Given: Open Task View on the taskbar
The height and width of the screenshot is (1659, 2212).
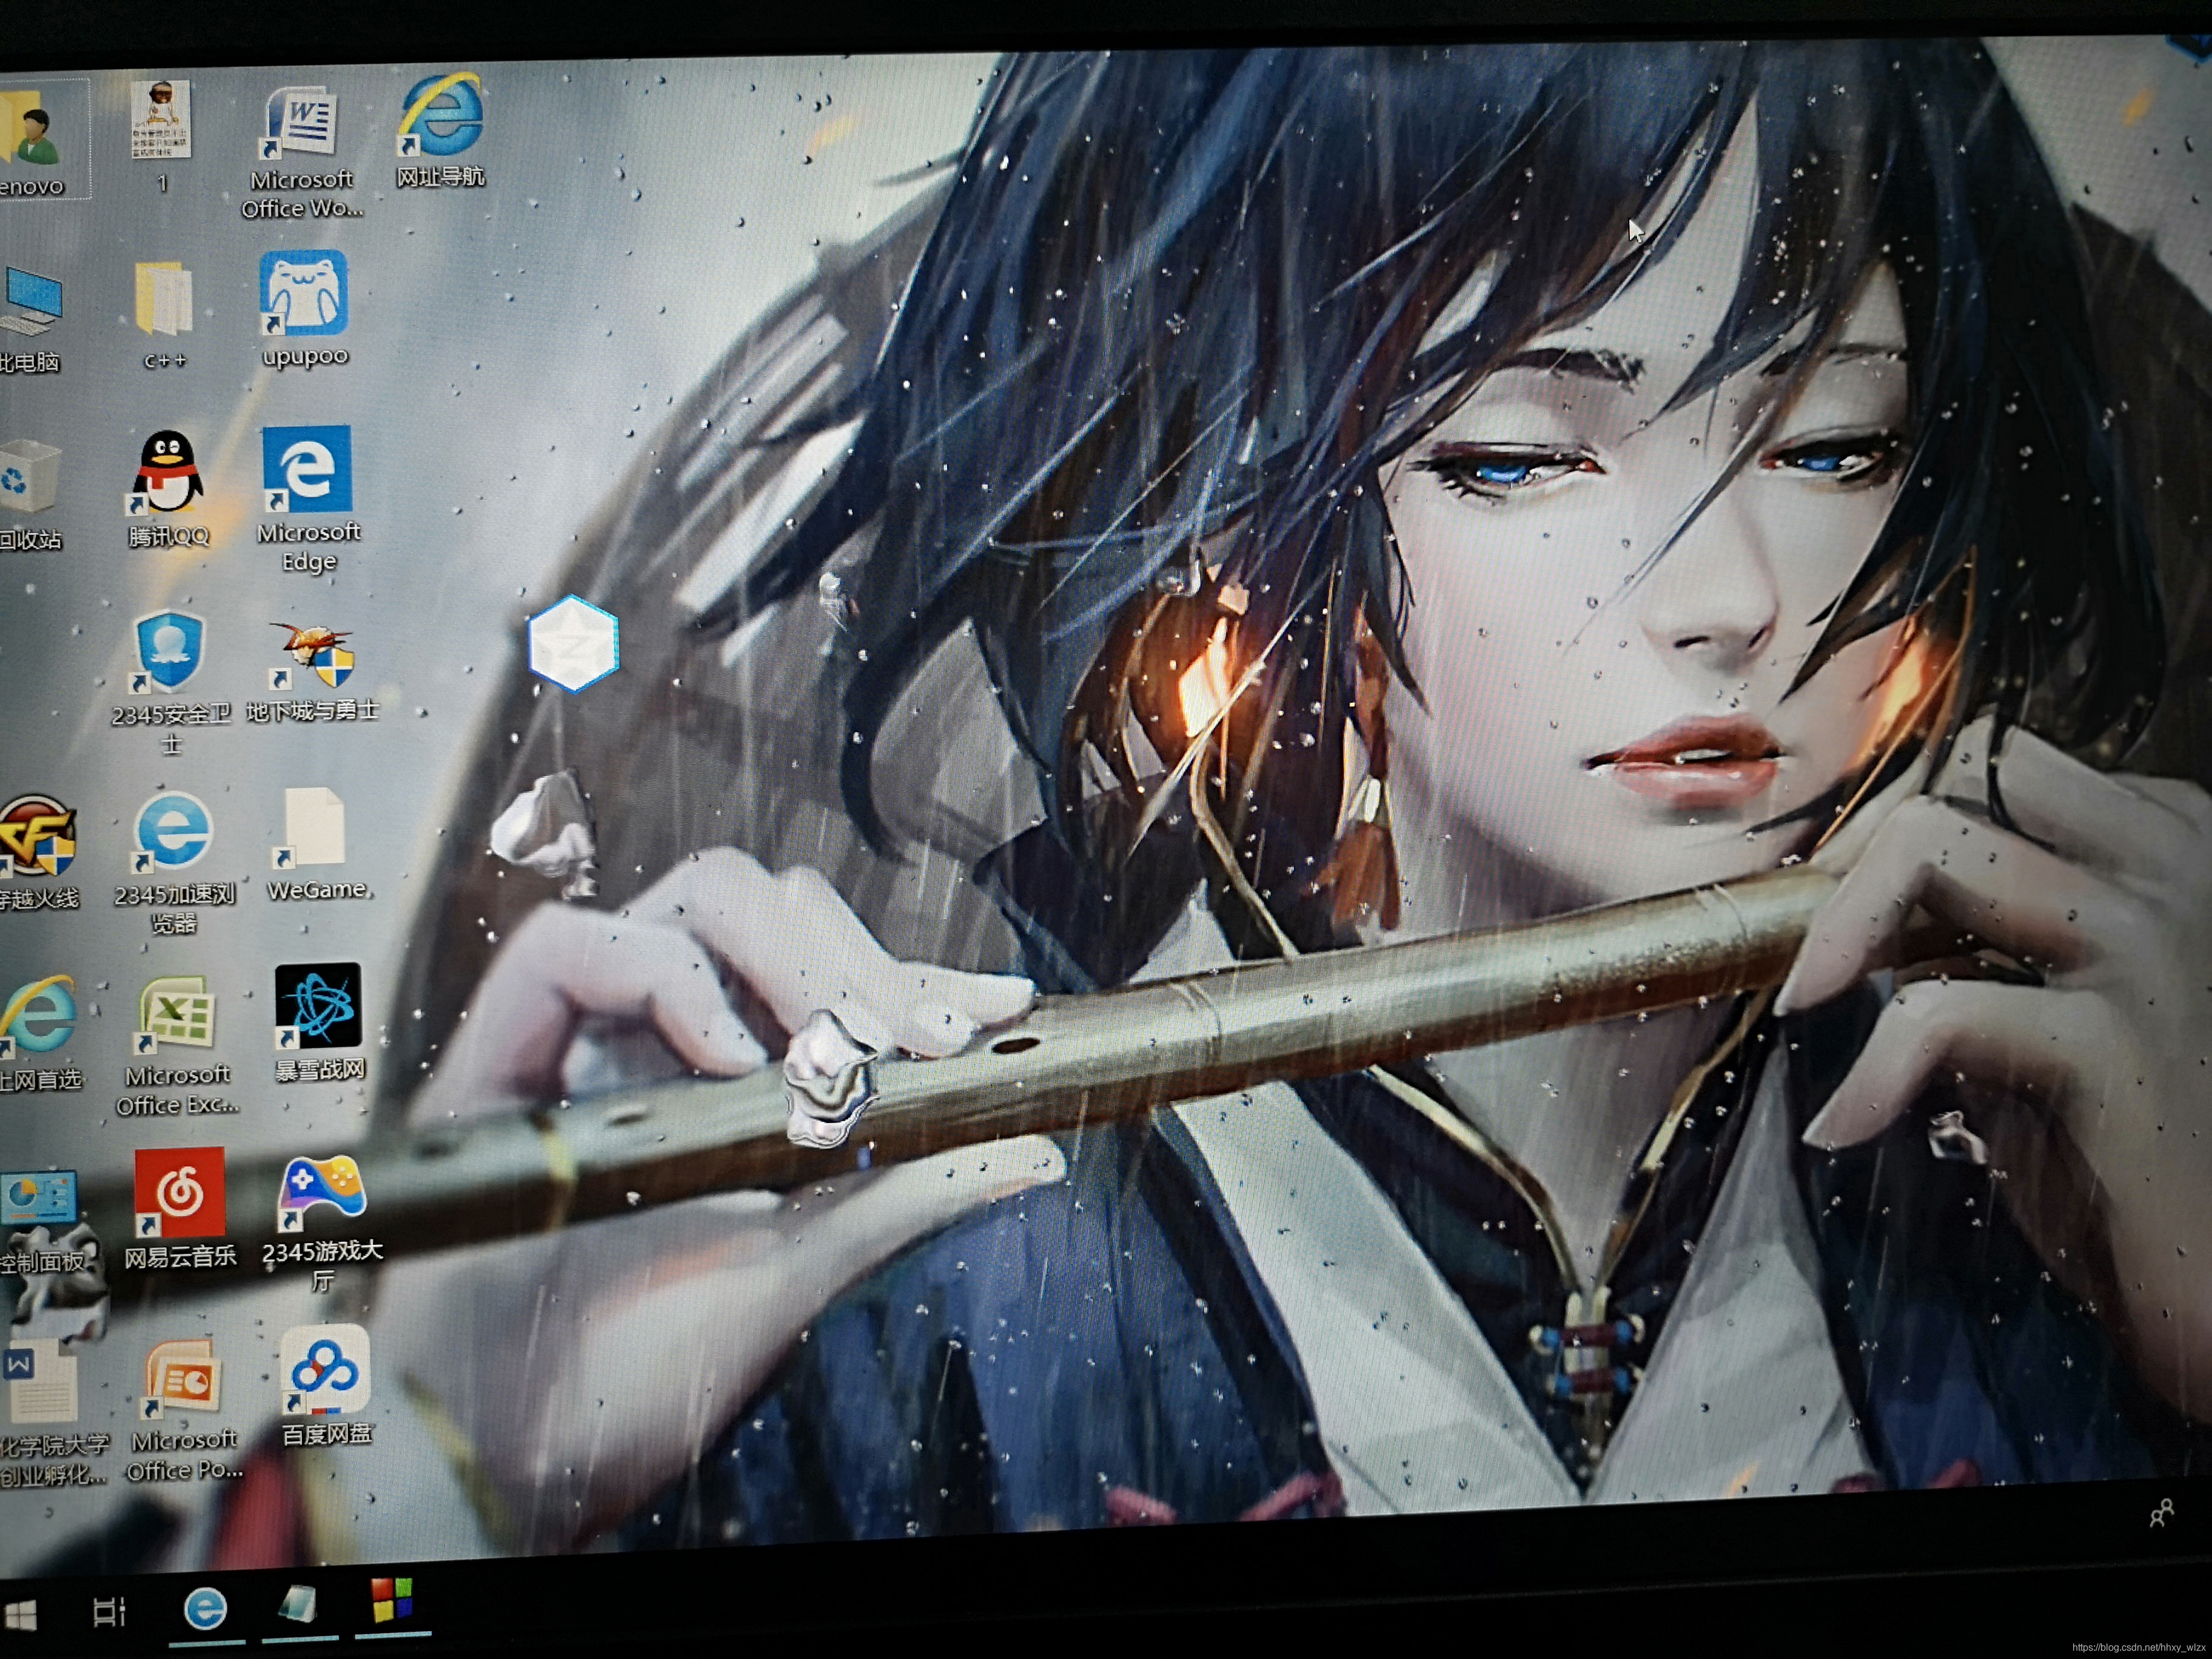Looking at the screenshot, I should pos(109,1611).
